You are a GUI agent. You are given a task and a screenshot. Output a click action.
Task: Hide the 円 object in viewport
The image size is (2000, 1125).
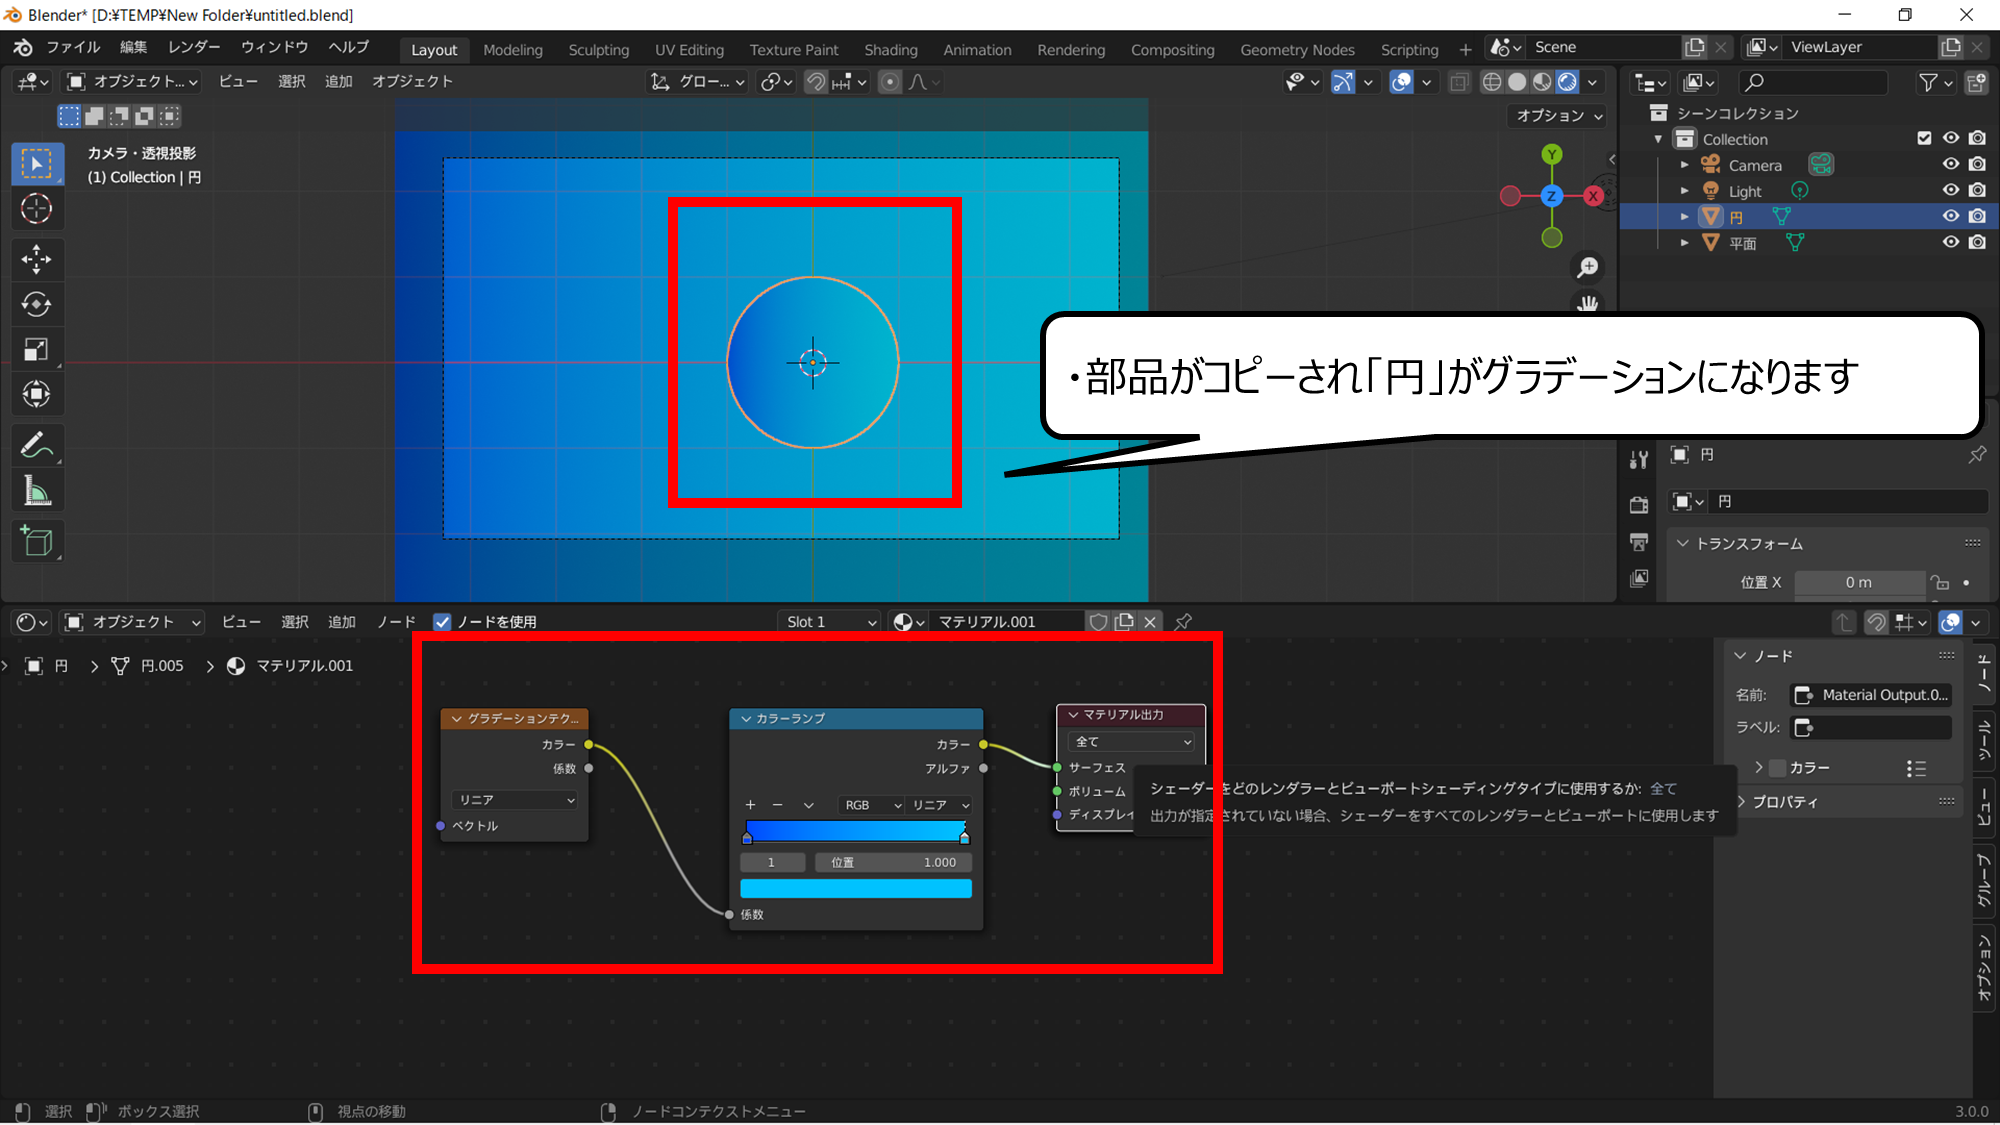pyautogui.click(x=1951, y=216)
